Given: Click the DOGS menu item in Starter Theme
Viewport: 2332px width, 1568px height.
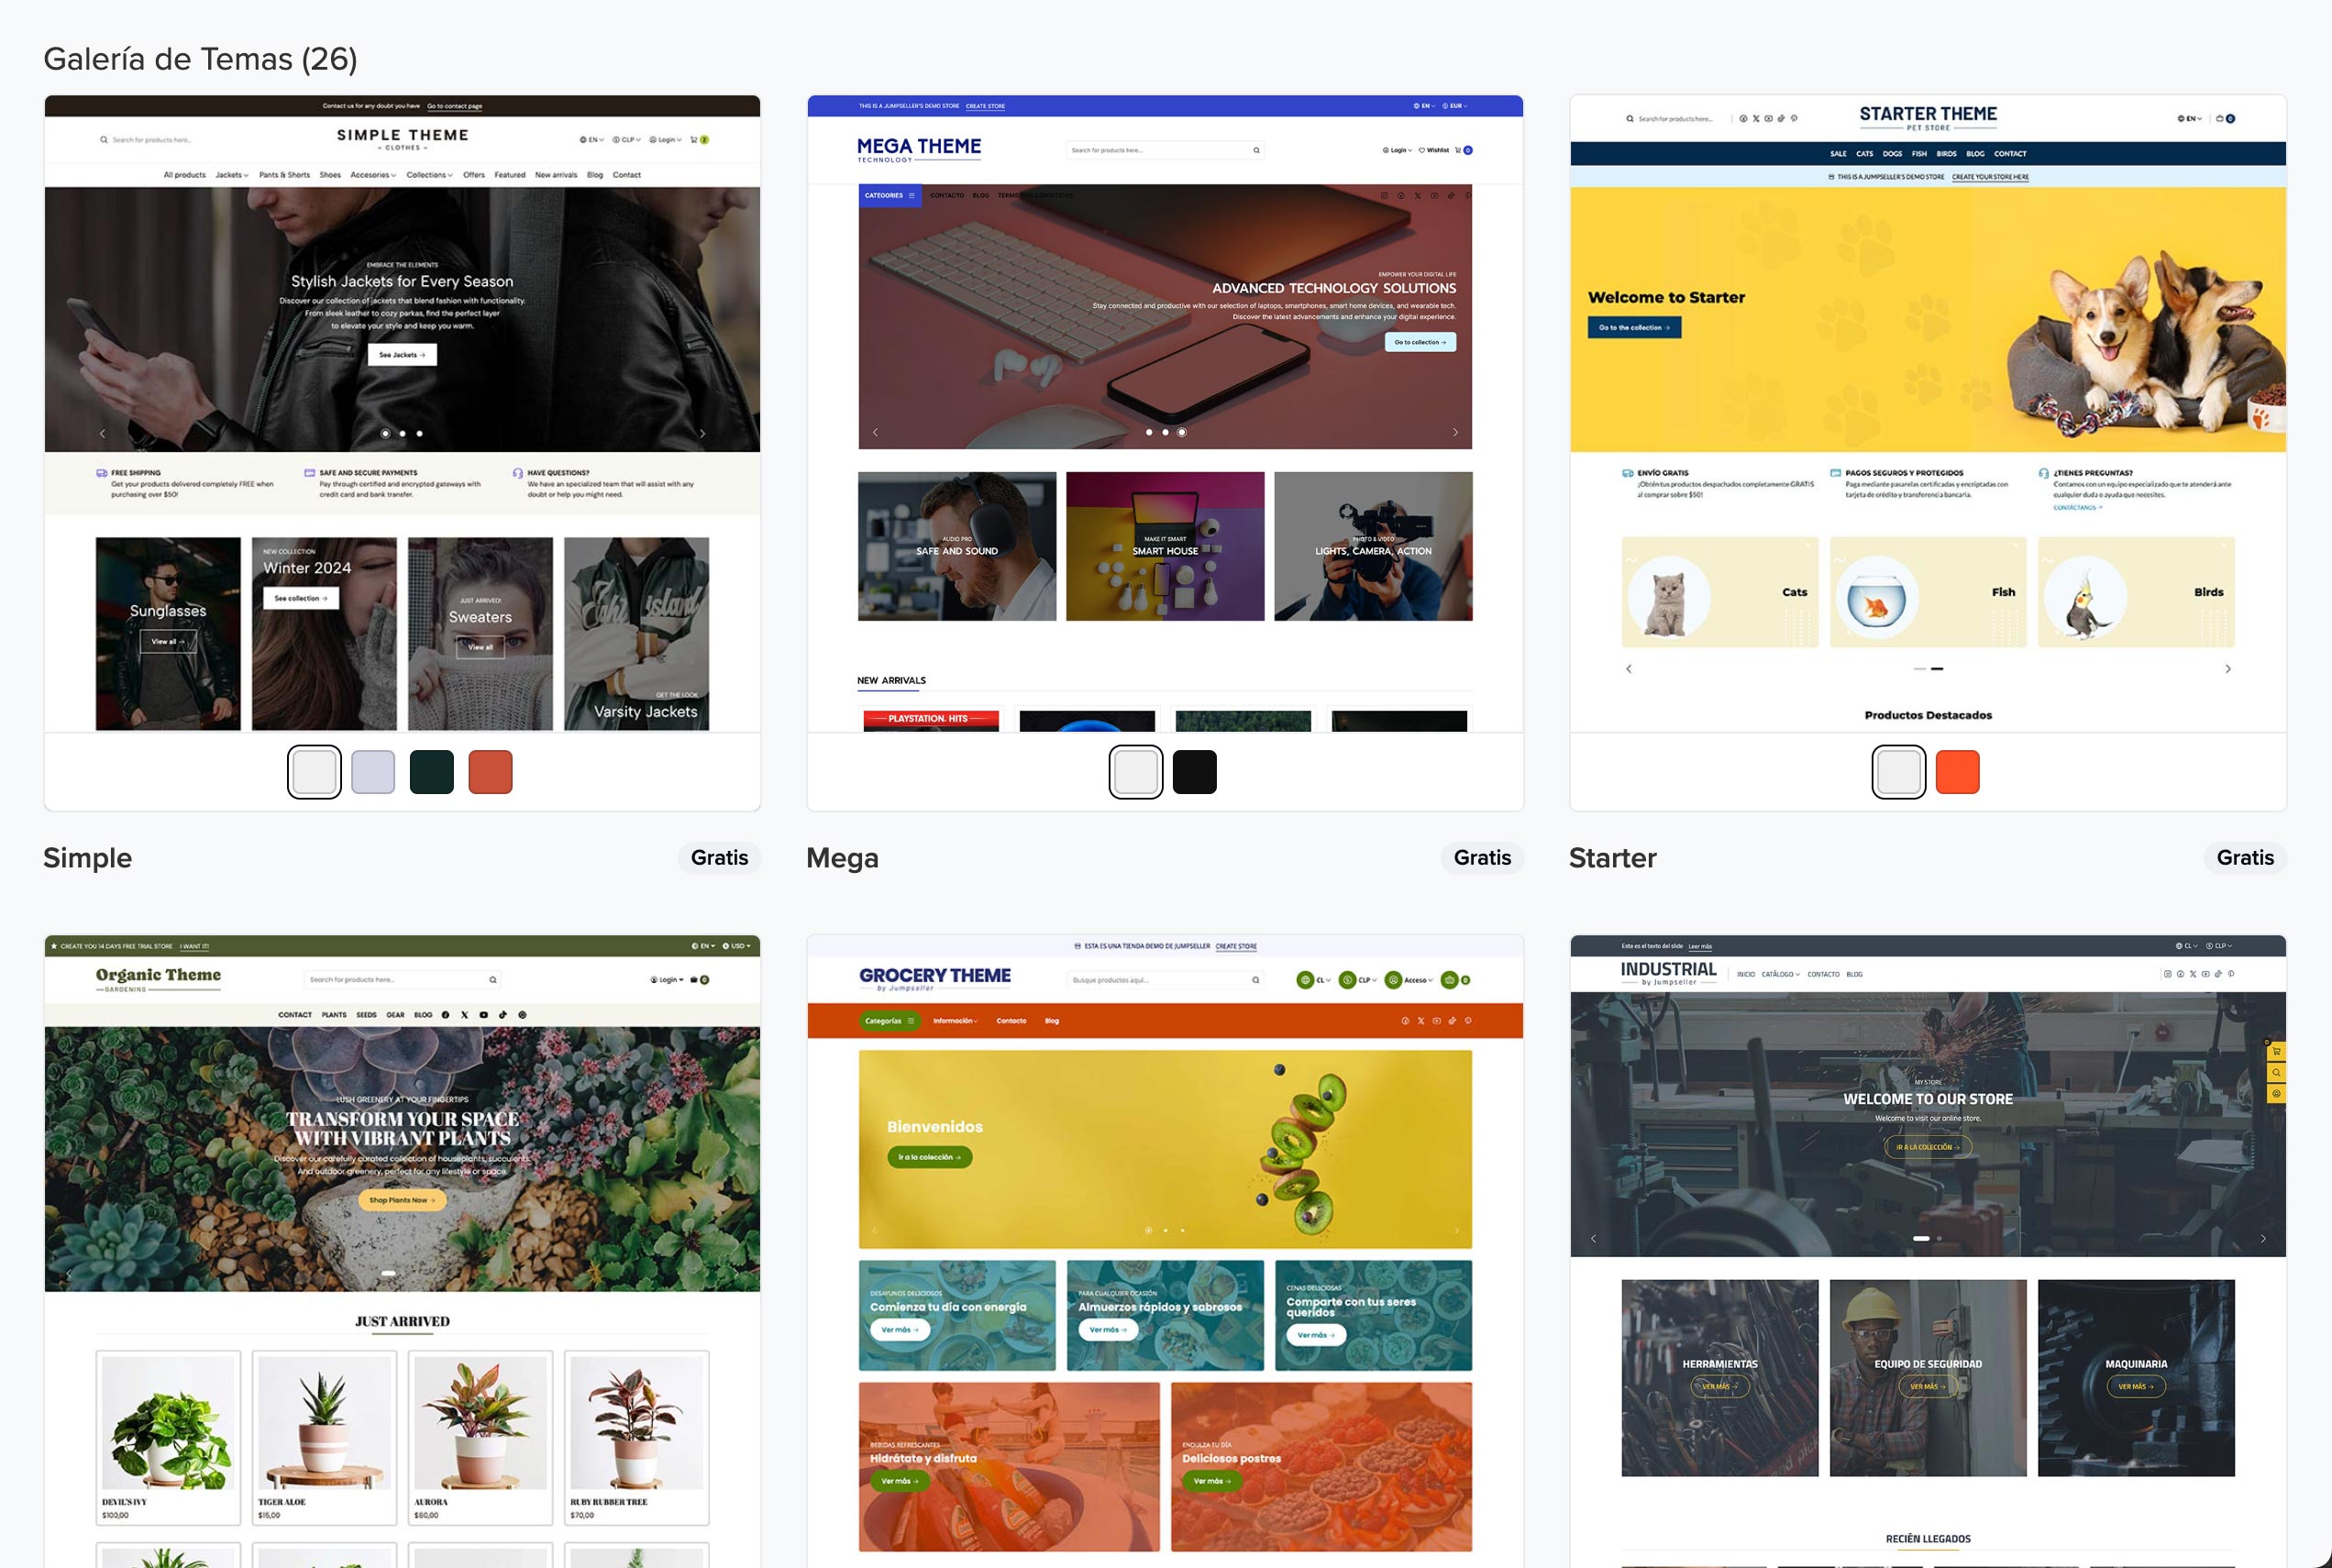Looking at the screenshot, I should [x=1892, y=154].
